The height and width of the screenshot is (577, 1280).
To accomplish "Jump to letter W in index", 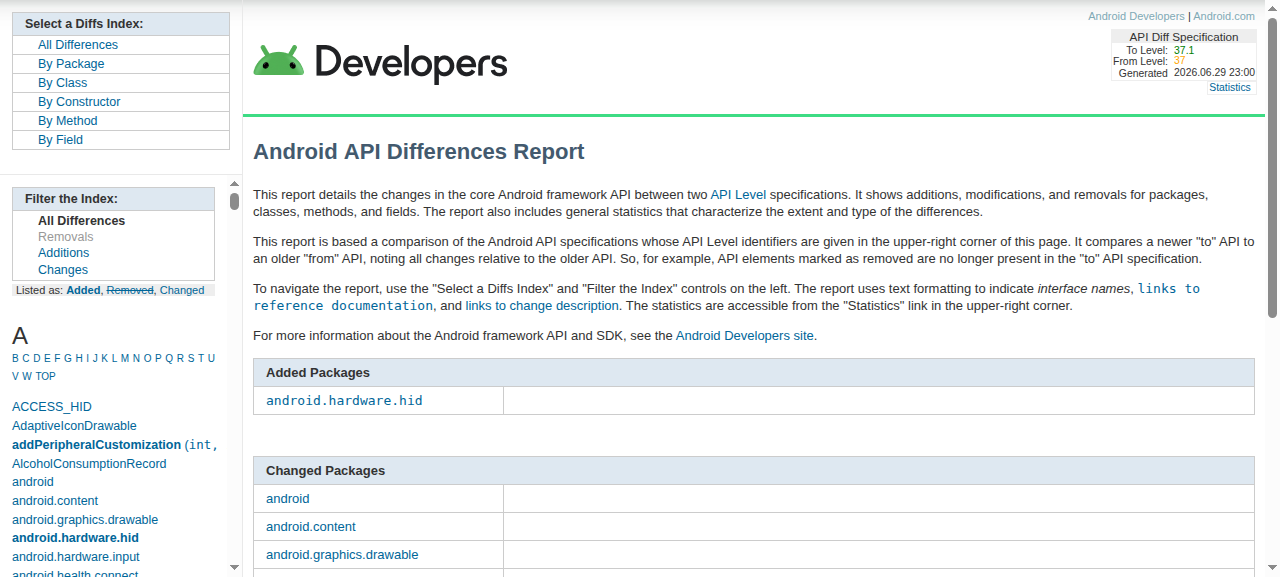I will (x=27, y=377).
